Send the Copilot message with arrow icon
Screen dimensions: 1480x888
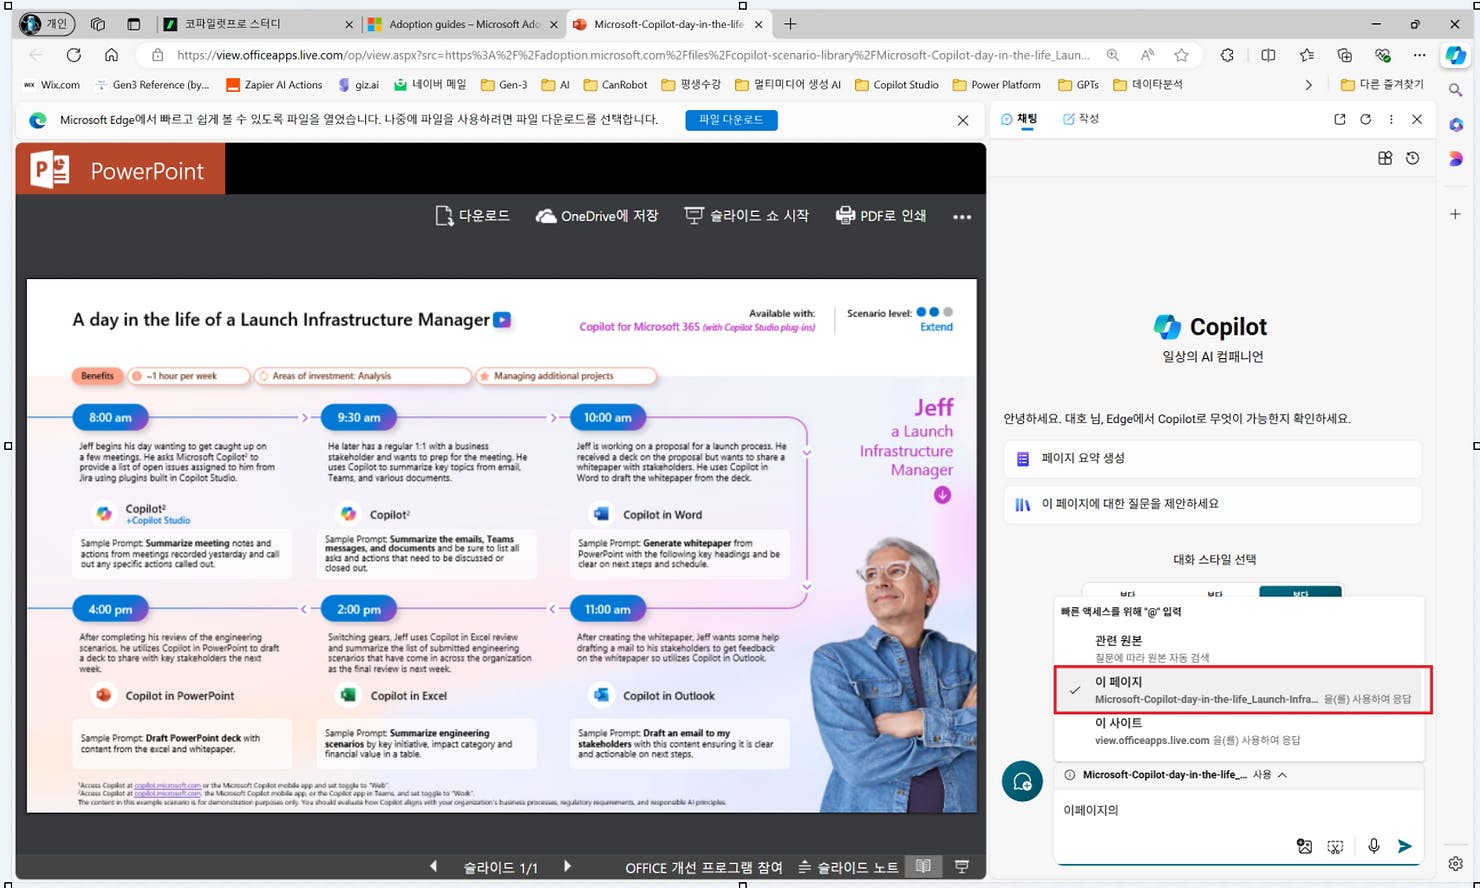click(x=1404, y=846)
